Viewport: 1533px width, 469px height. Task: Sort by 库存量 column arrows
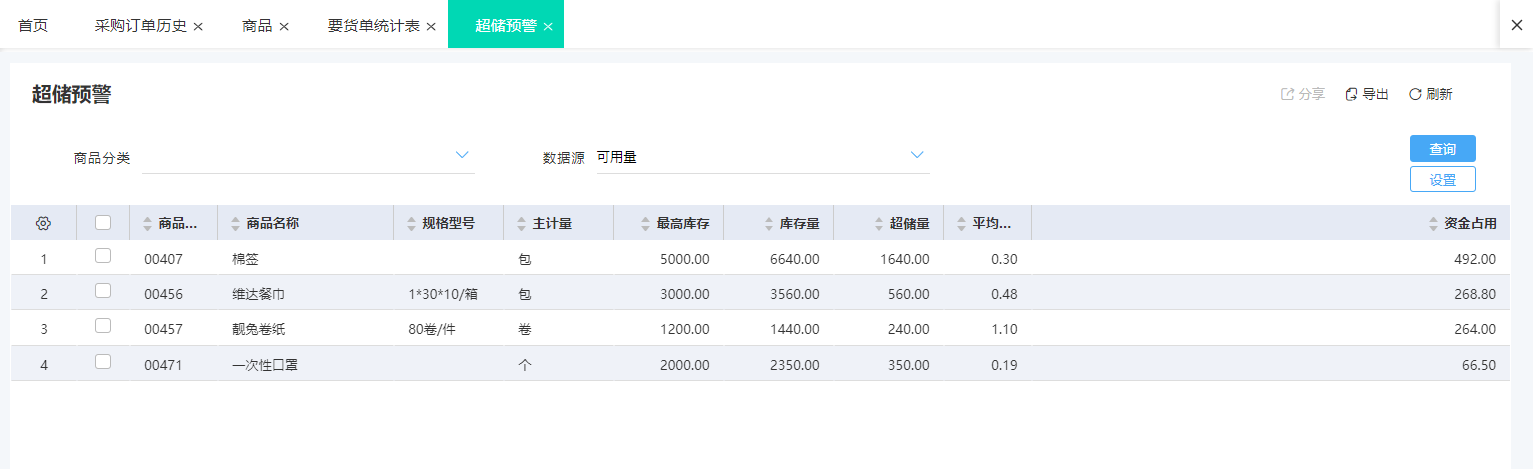[769, 224]
